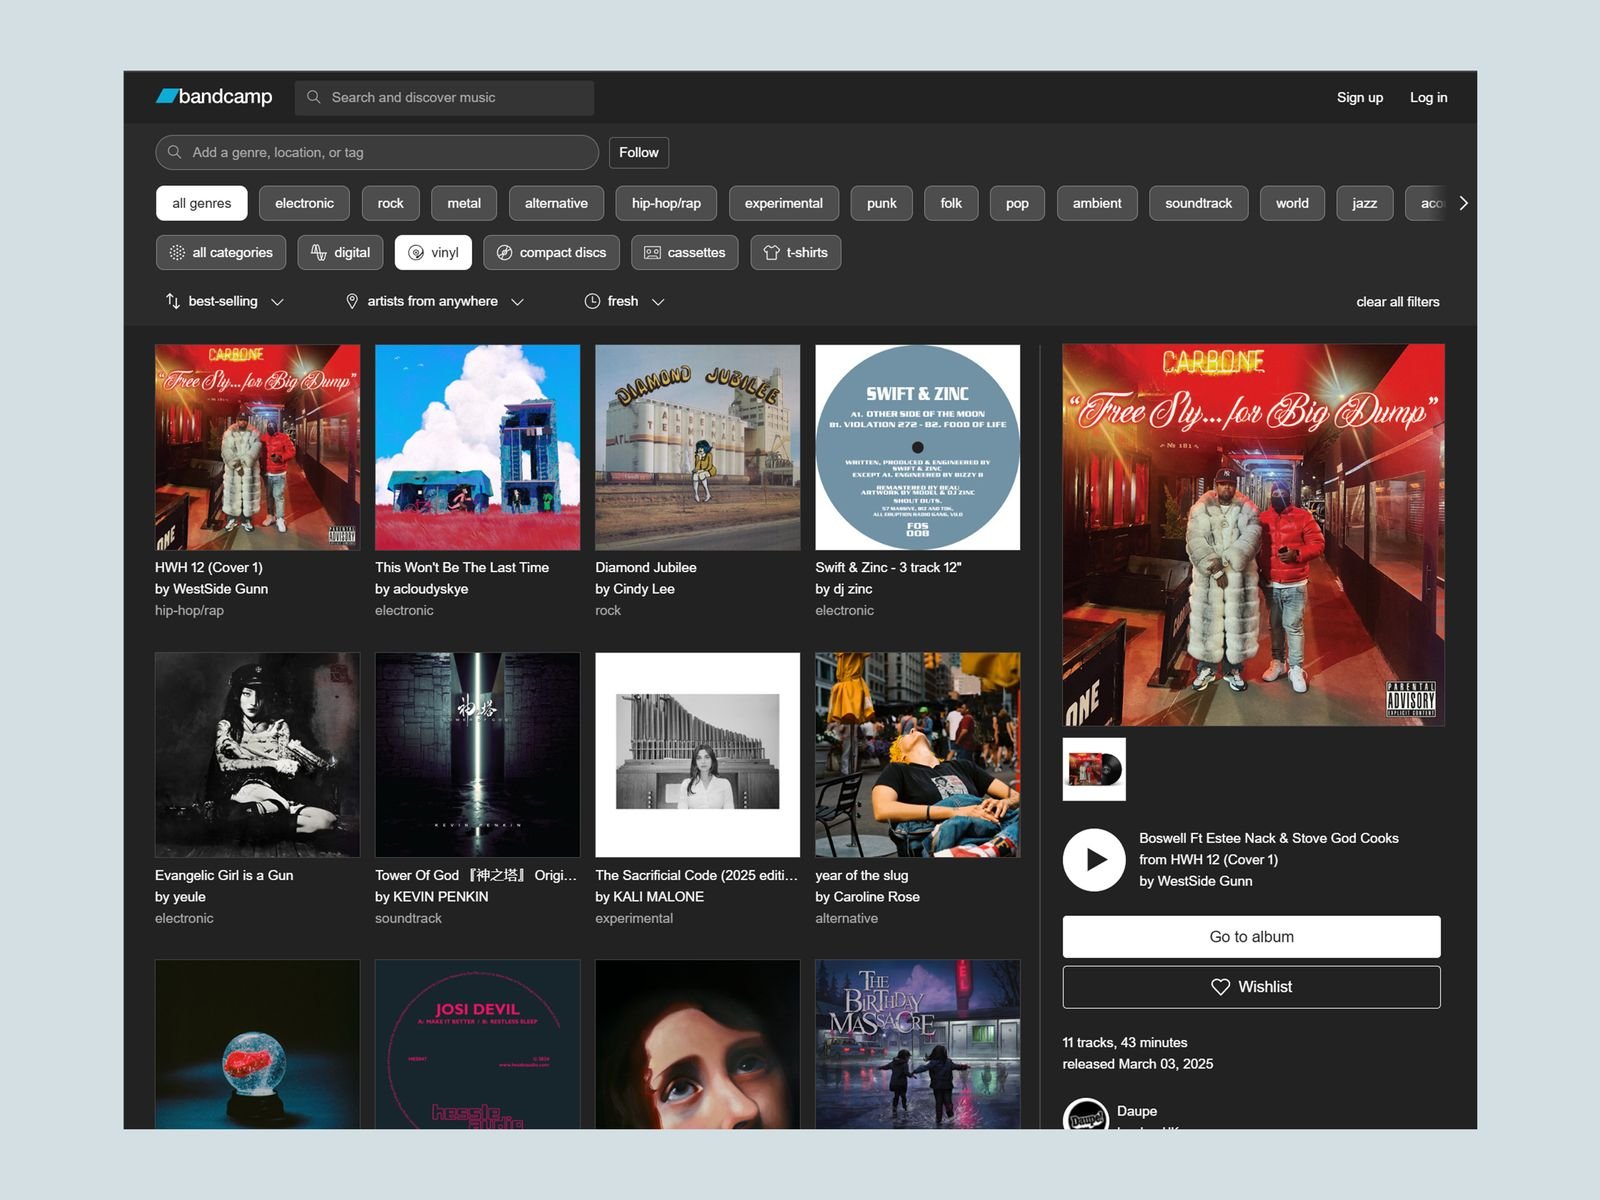Select the compact discs filter icon
1600x1200 pixels.
504,252
